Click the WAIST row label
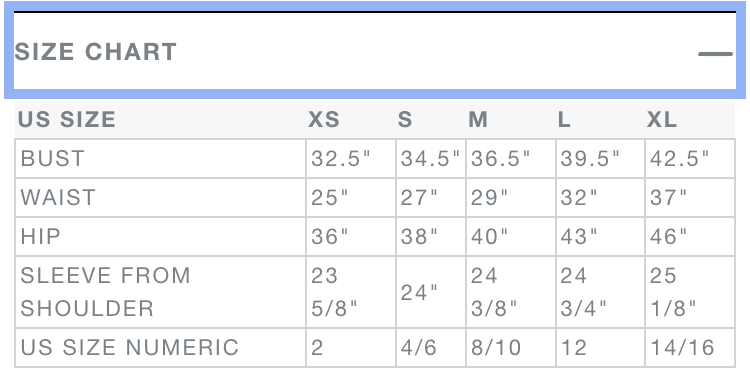750x370 pixels. (x=58, y=197)
